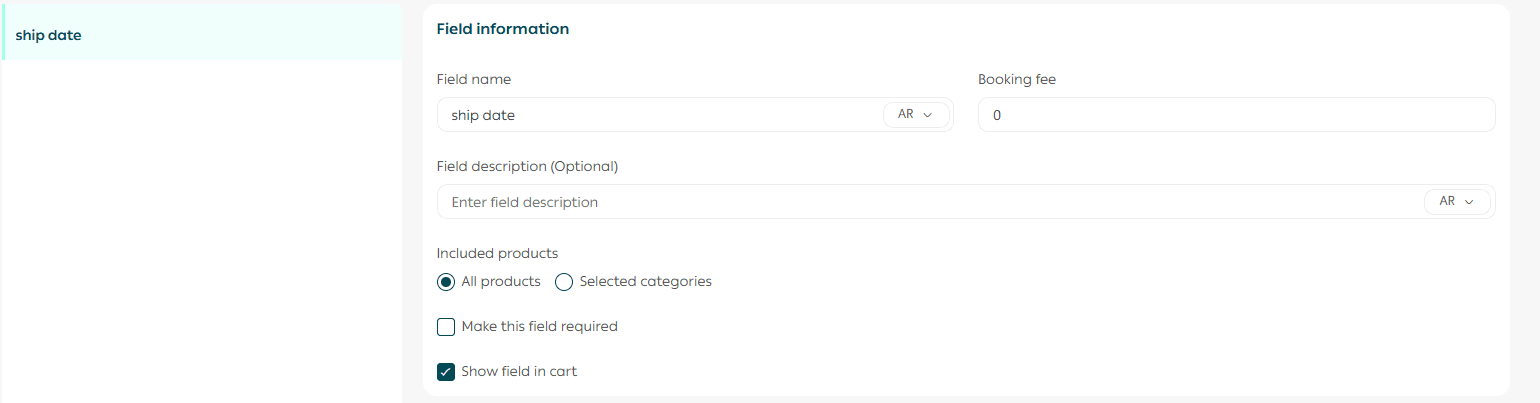The height and width of the screenshot is (403, 1540).
Task: Select the "All products" radio button
Action: pyautogui.click(x=446, y=282)
